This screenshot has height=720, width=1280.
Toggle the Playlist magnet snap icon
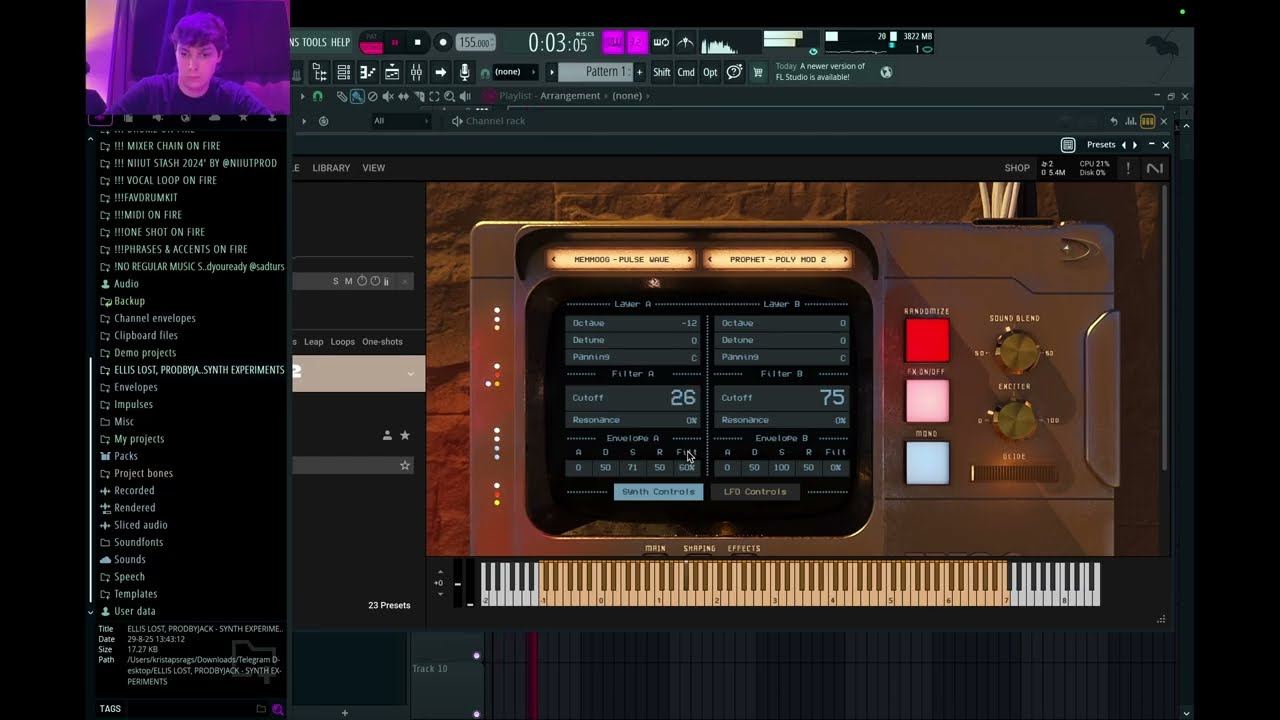(317, 96)
